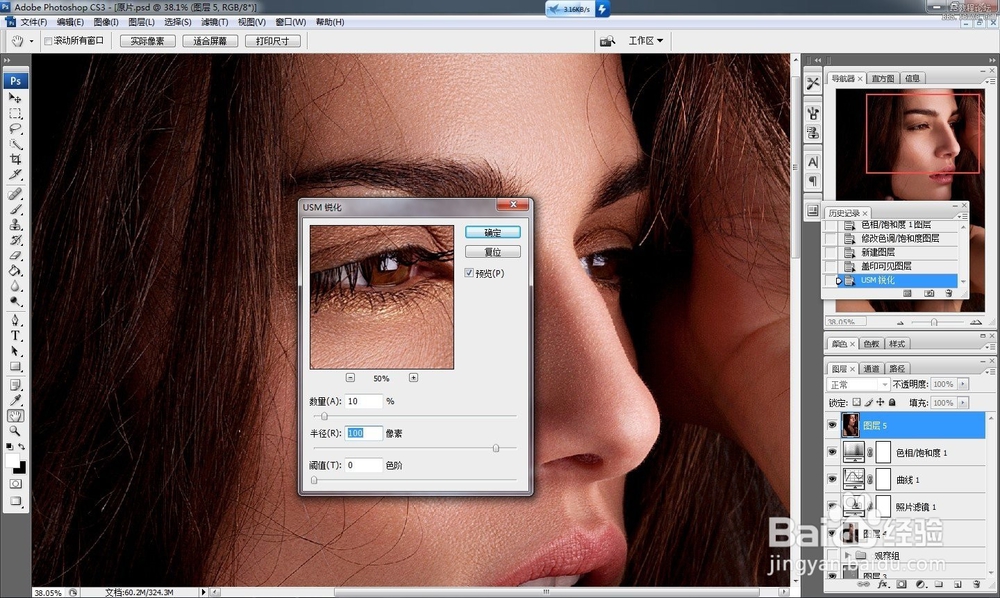Click the 适合屏幕 fit screen button
The height and width of the screenshot is (598, 1000).
pyautogui.click(x=210, y=41)
